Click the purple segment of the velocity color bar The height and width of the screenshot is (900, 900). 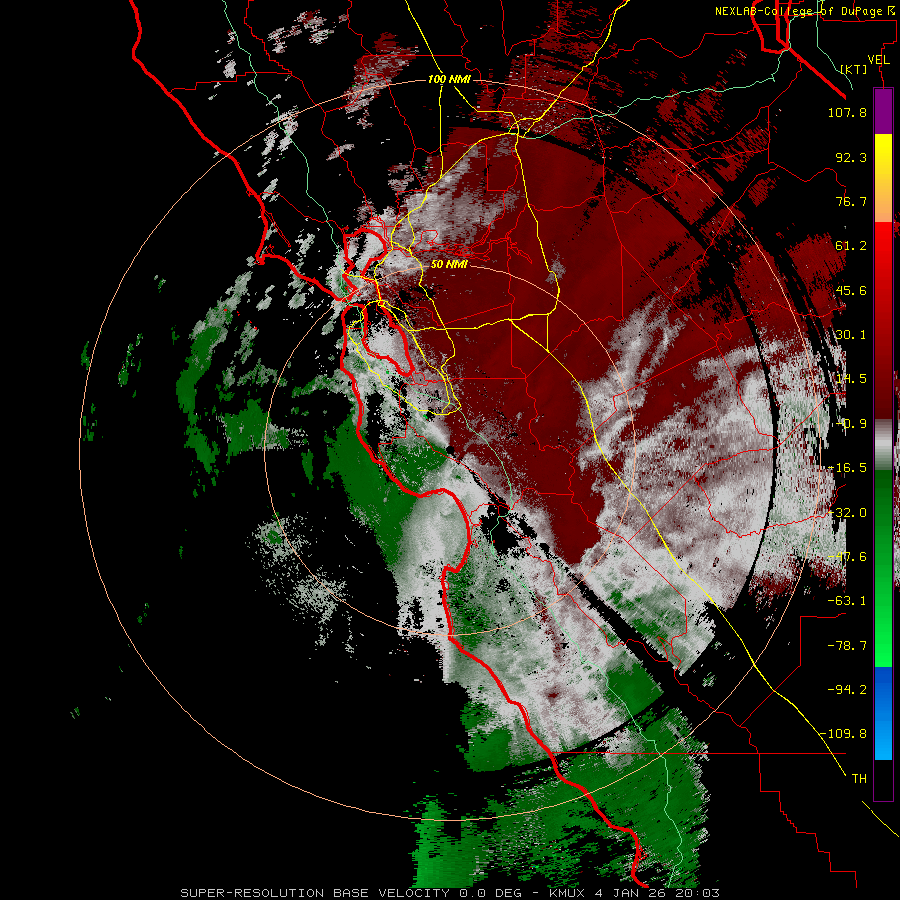[x=883, y=111]
